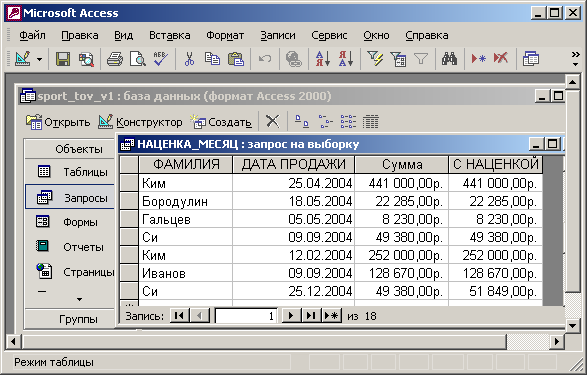This screenshot has width=587, height=375.
Task: Go to the last record button
Action: point(311,316)
